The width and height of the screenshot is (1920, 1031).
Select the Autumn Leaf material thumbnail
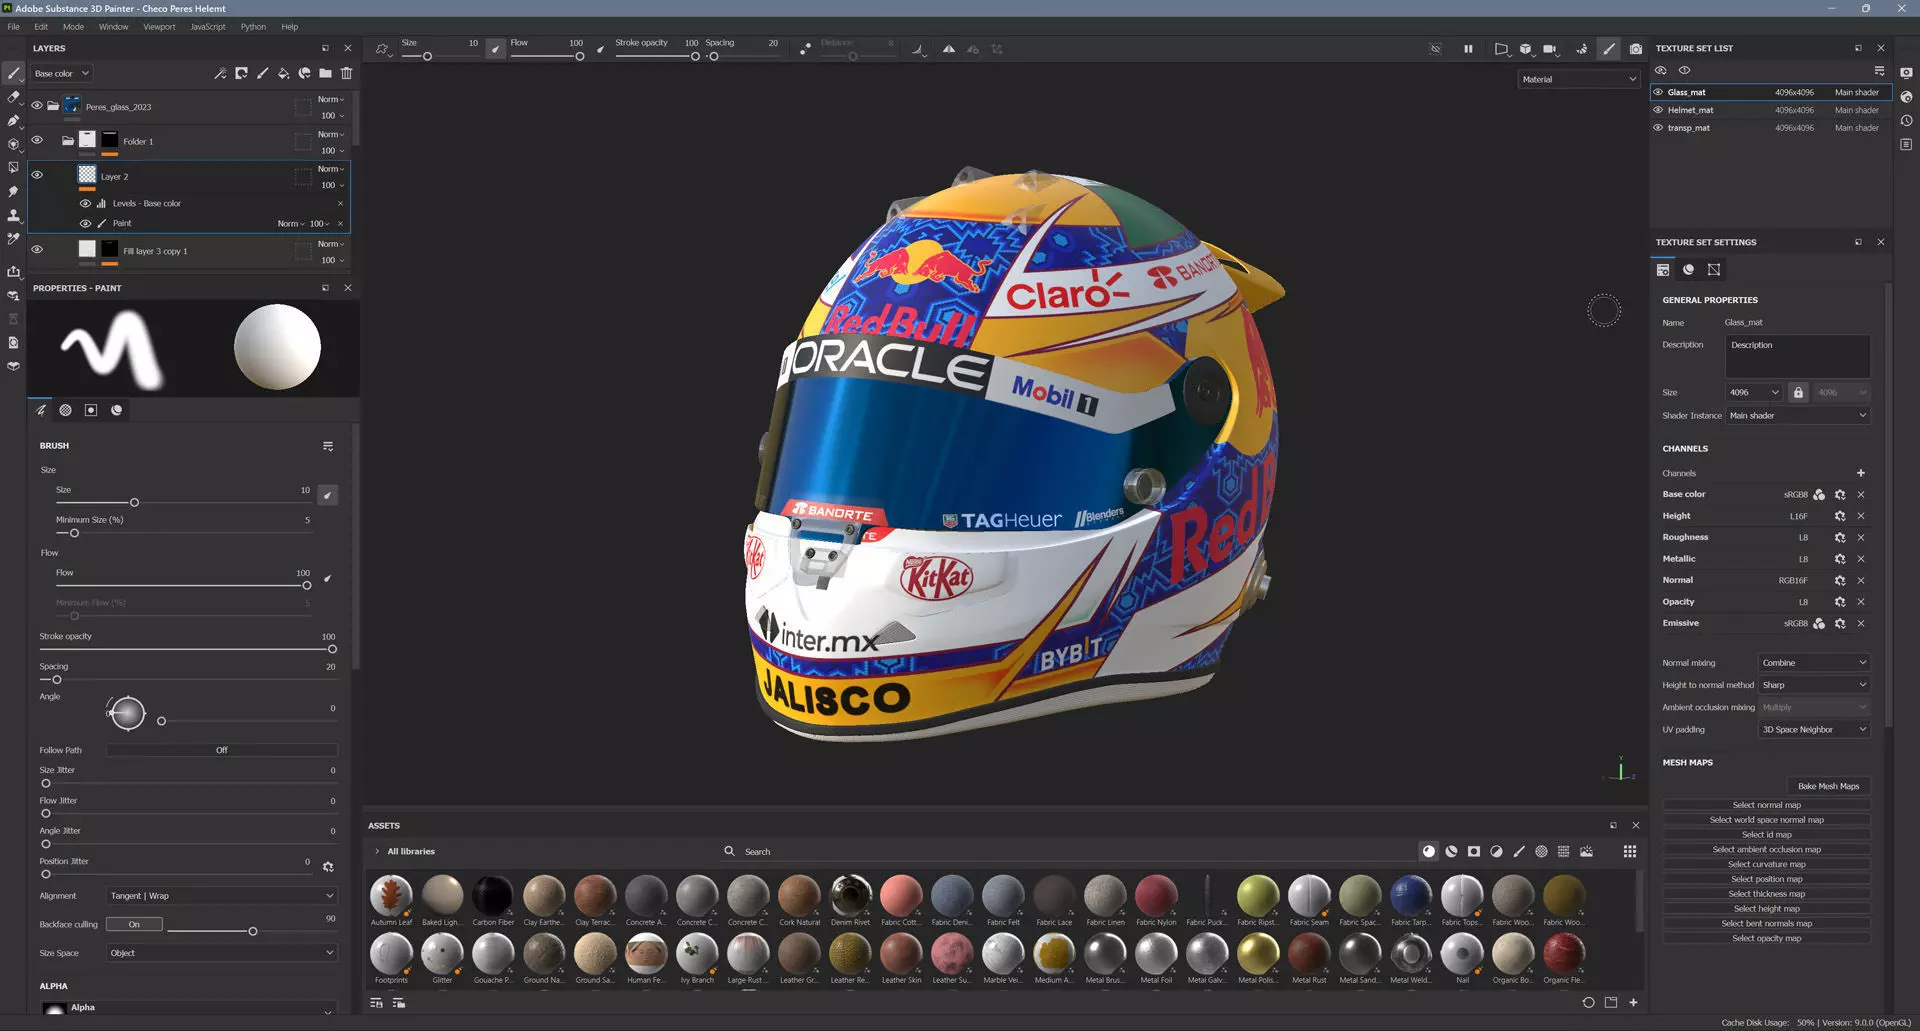pos(391,896)
